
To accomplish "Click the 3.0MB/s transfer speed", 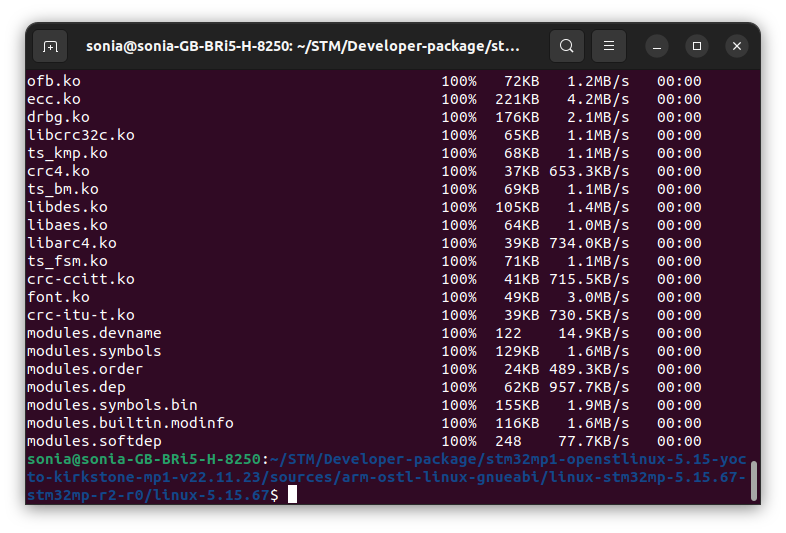I will coord(598,297).
